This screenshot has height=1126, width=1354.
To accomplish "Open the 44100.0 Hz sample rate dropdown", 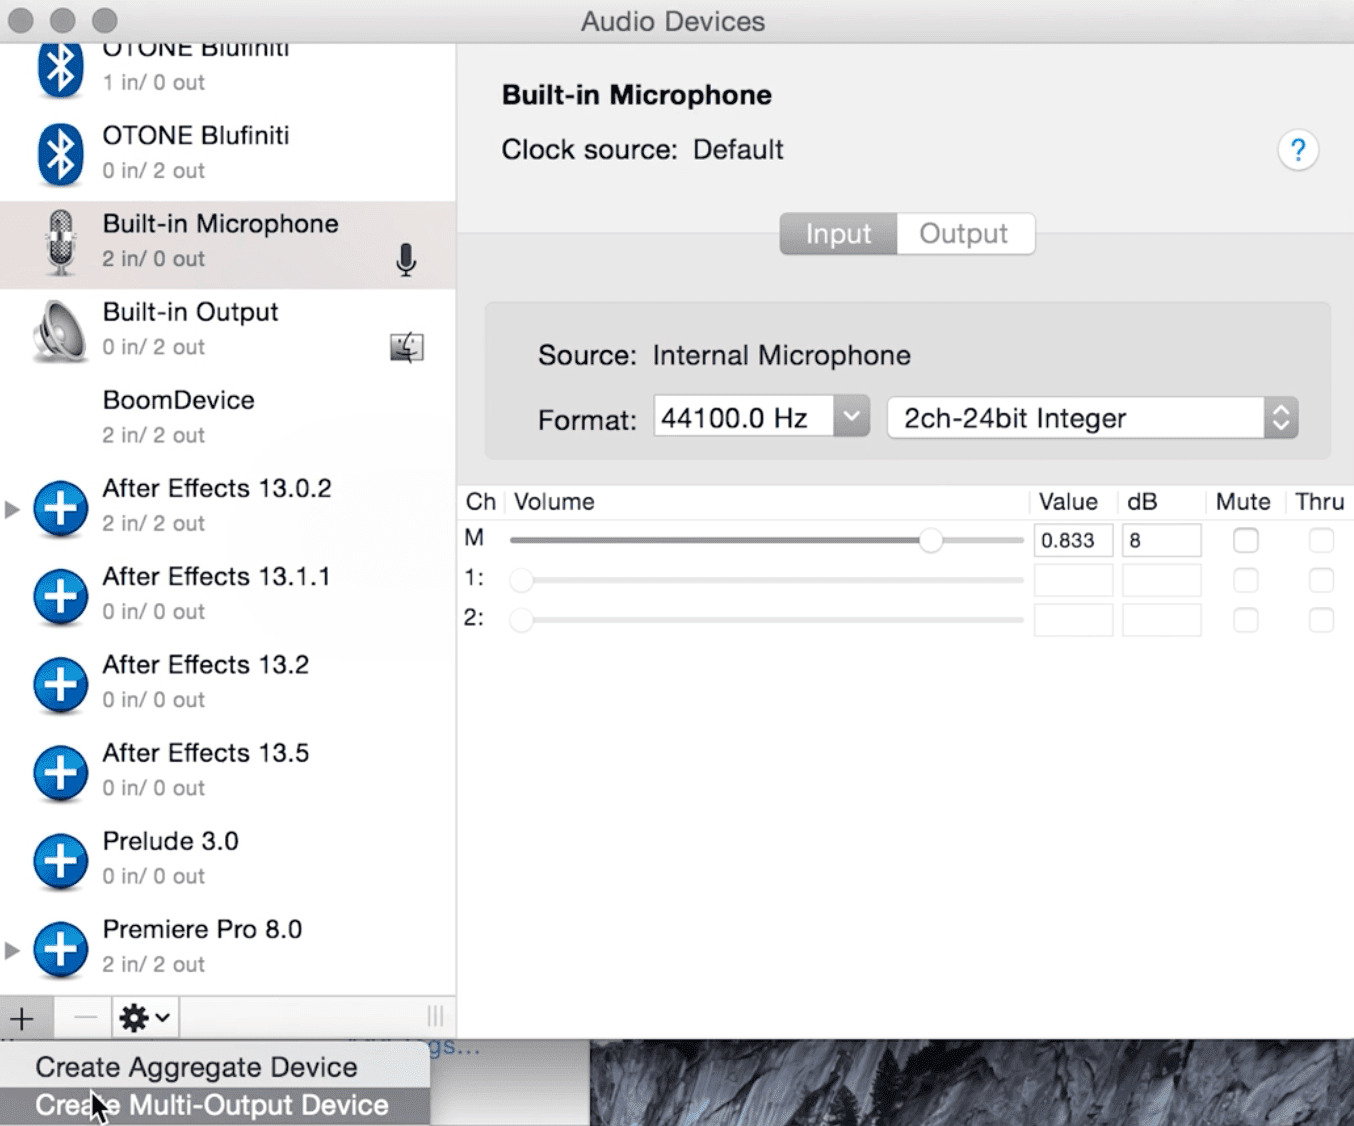I will pyautogui.click(x=851, y=416).
